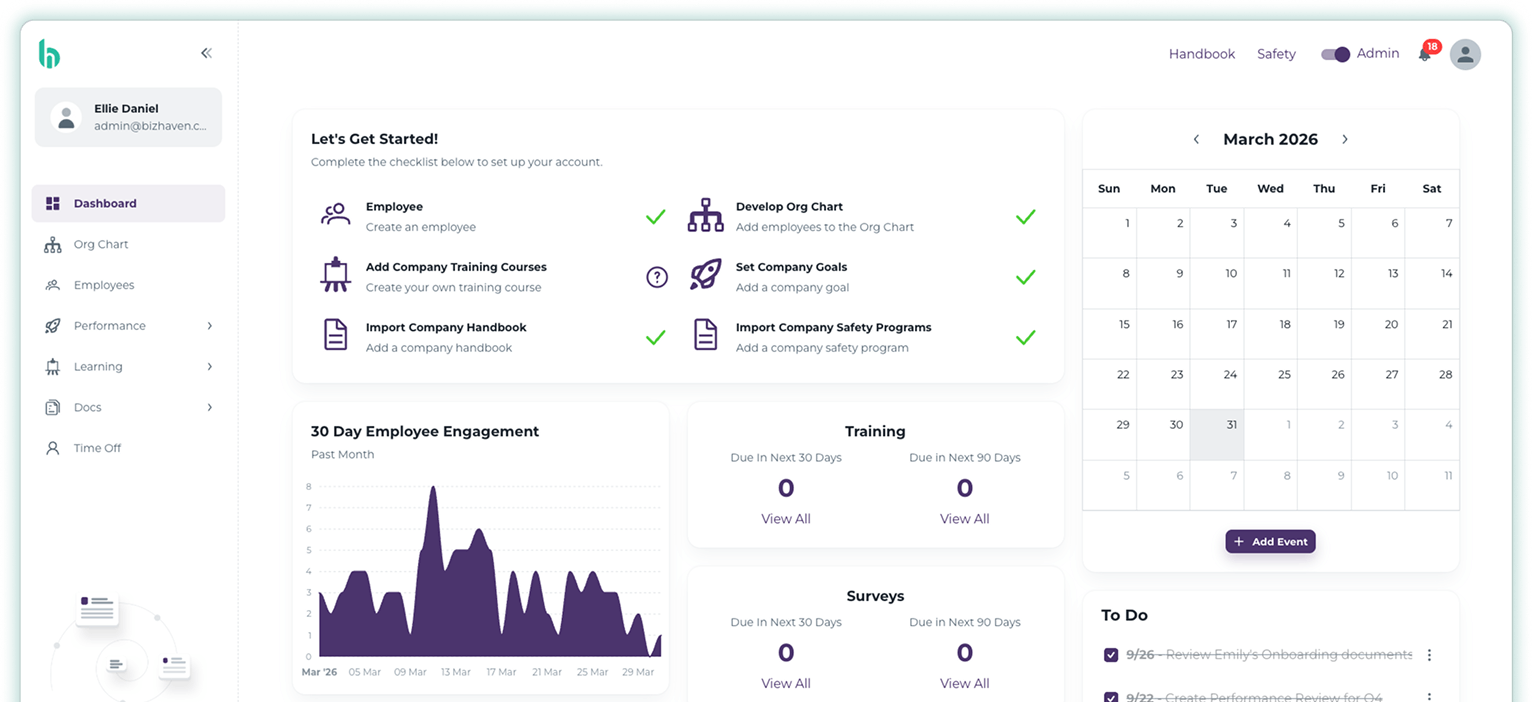Click the help question mark icon
The width and height of the screenshot is (1533, 702).
point(656,277)
